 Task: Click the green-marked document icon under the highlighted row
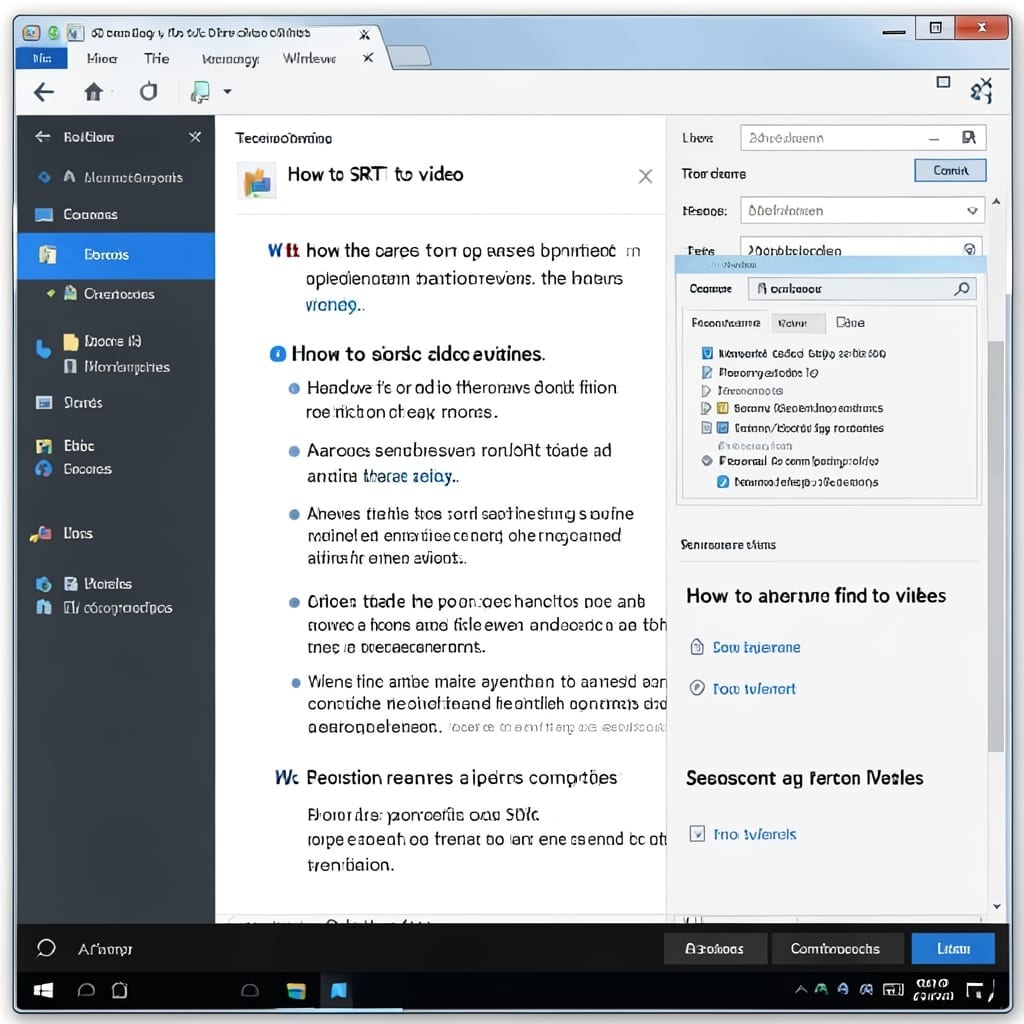pyautogui.click(x=71, y=293)
